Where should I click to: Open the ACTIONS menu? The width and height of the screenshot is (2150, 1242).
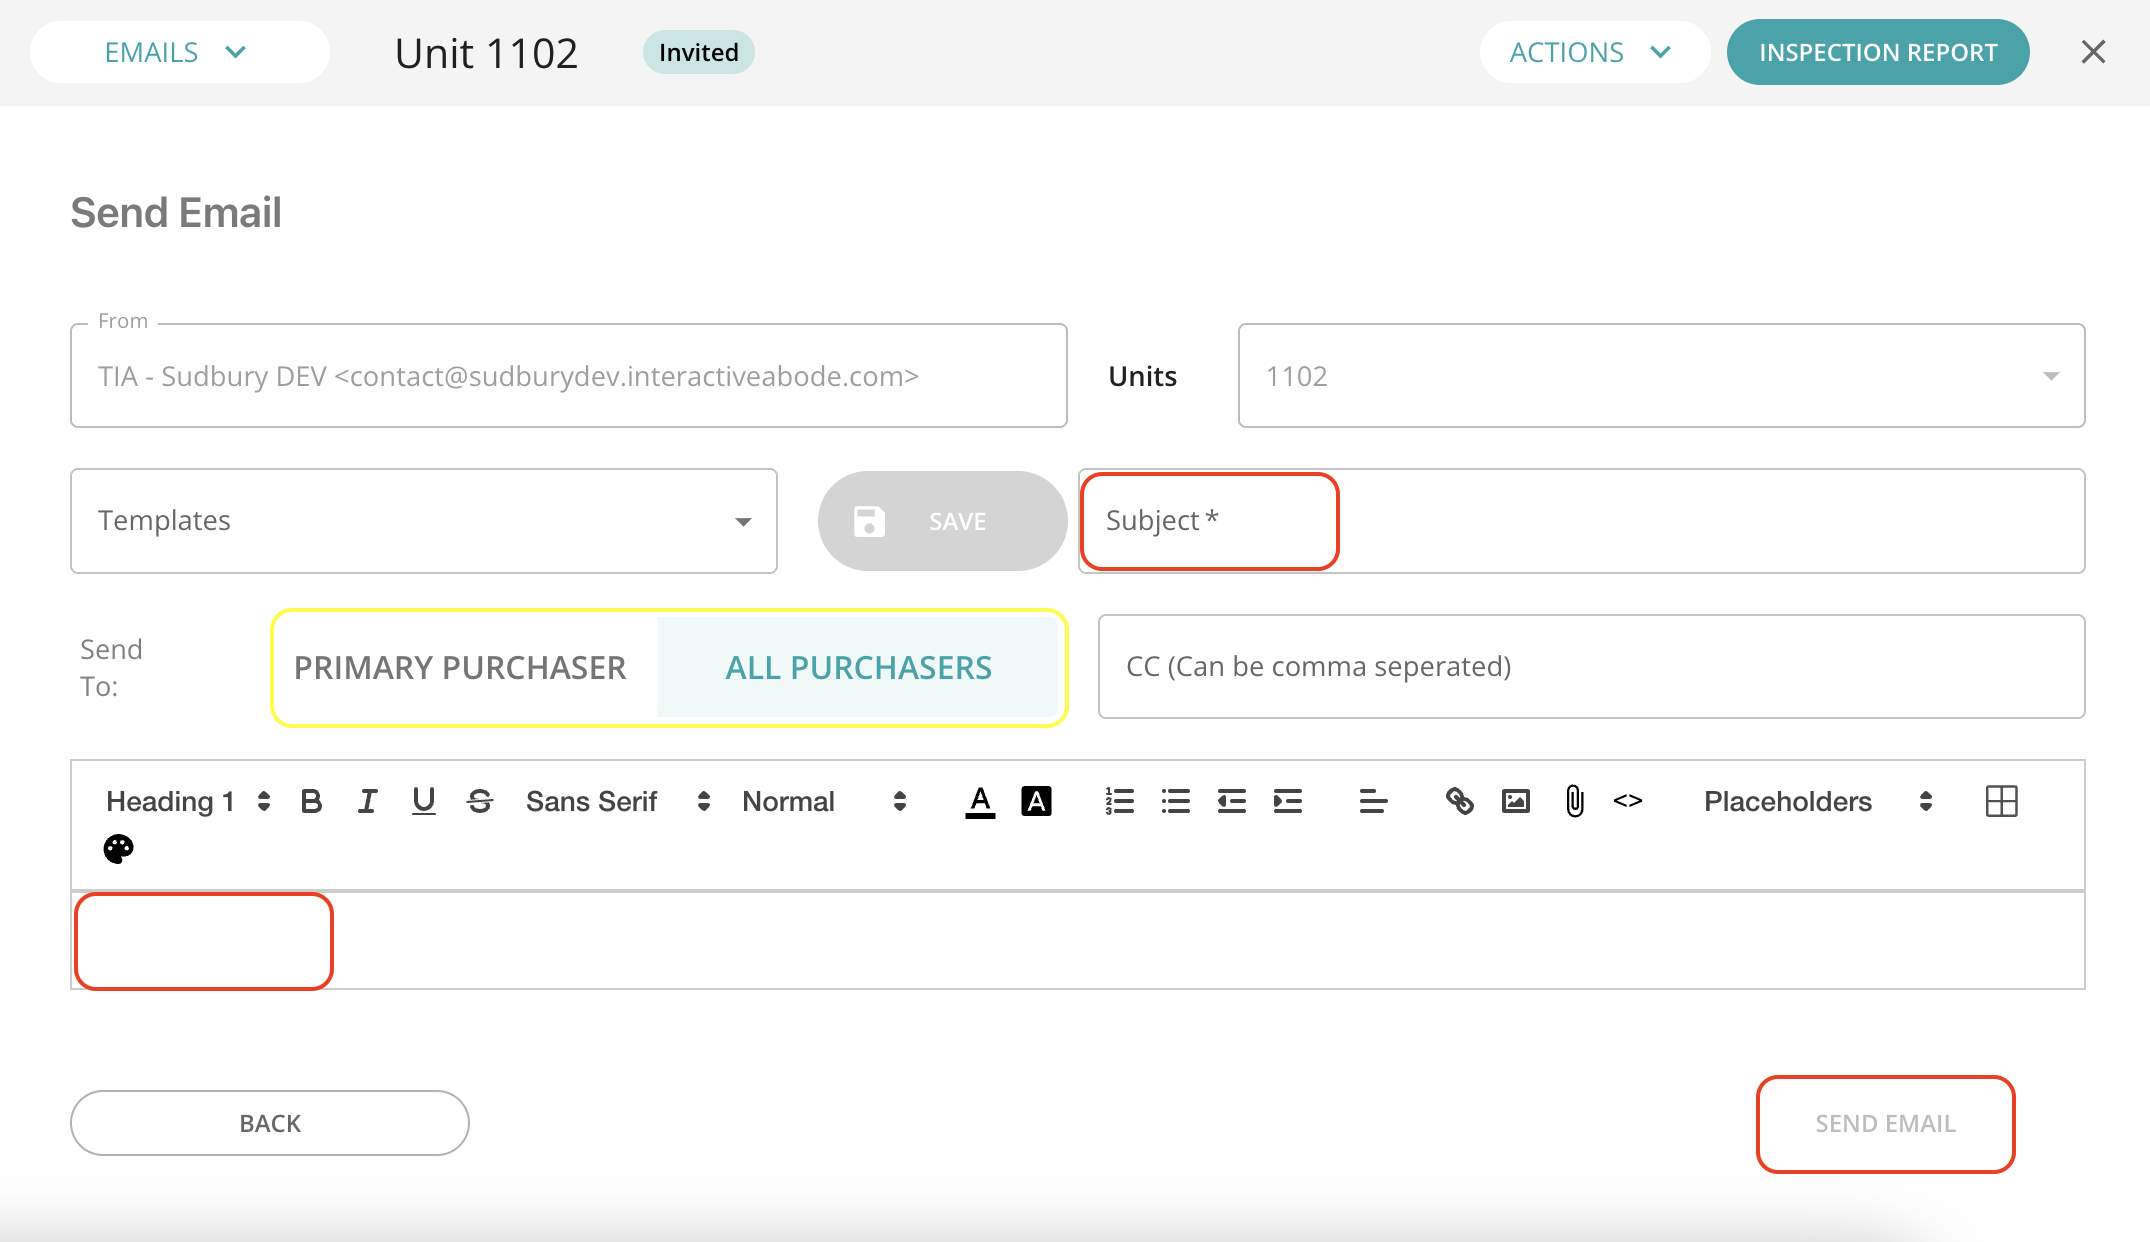tap(1594, 52)
